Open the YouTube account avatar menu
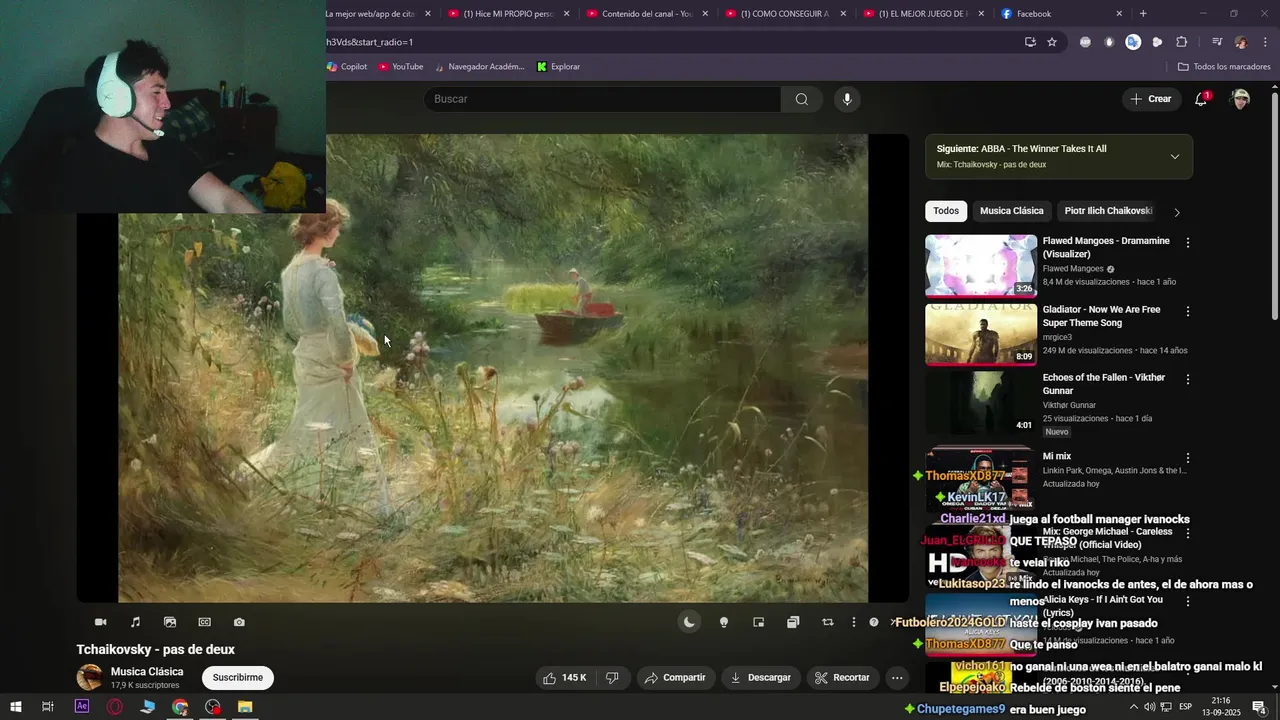1280x720 pixels. [x=1240, y=99]
